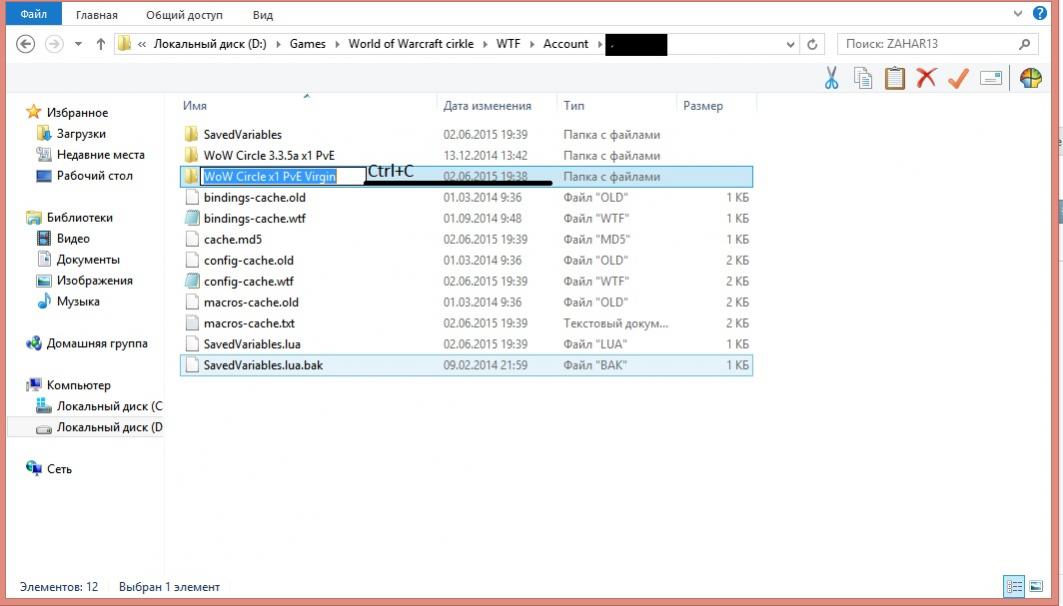Image resolution: width=1063 pixels, height=606 pixels.
Task: Refresh the current folder view
Action: [x=812, y=44]
